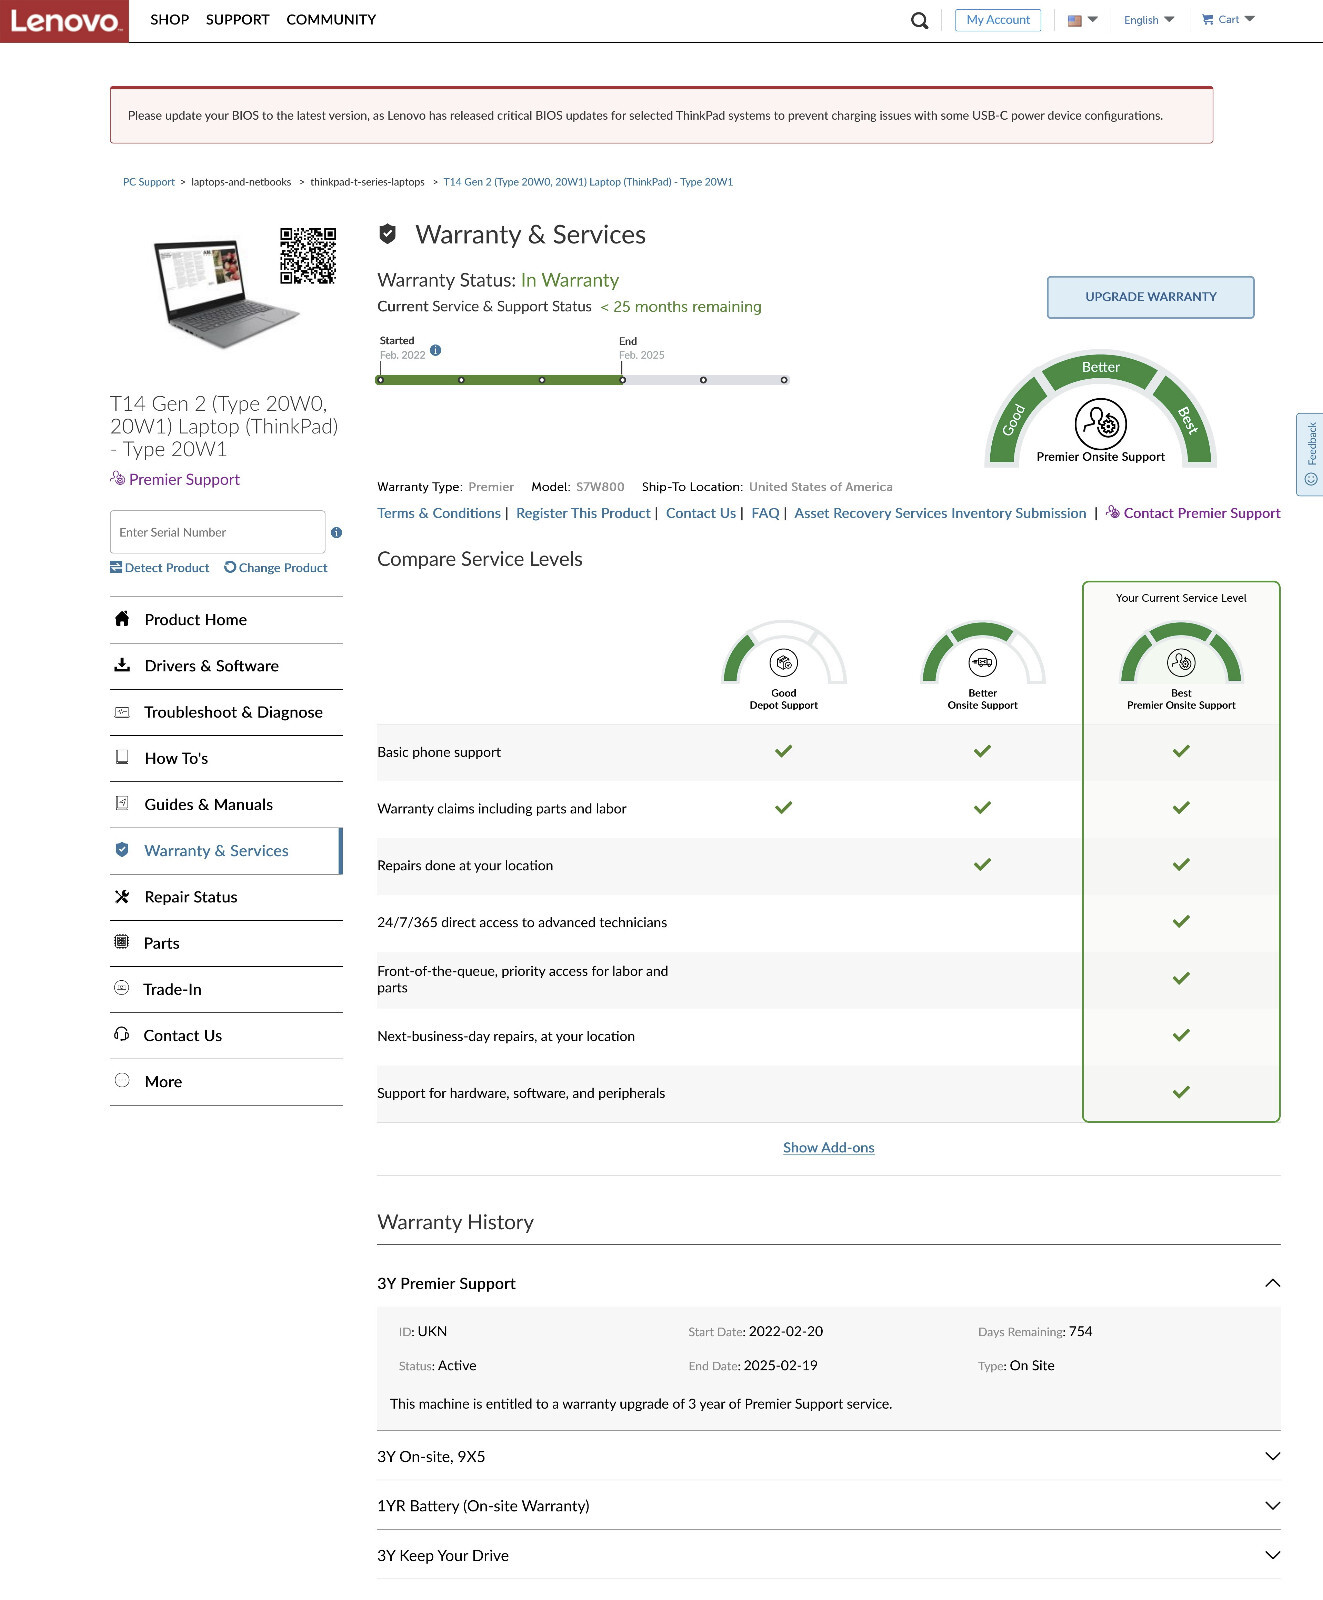Open Parts in sidebar

point(226,943)
